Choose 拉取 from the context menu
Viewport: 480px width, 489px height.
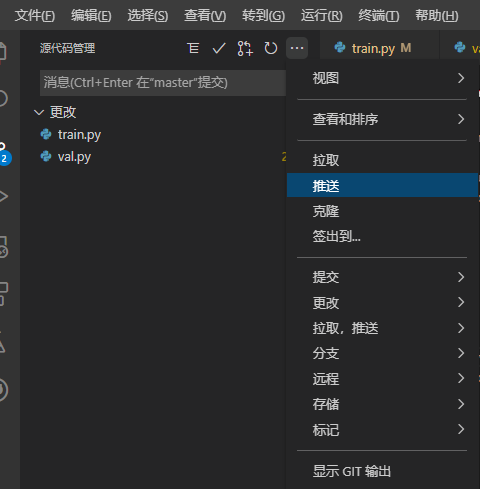click(x=382, y=160)
